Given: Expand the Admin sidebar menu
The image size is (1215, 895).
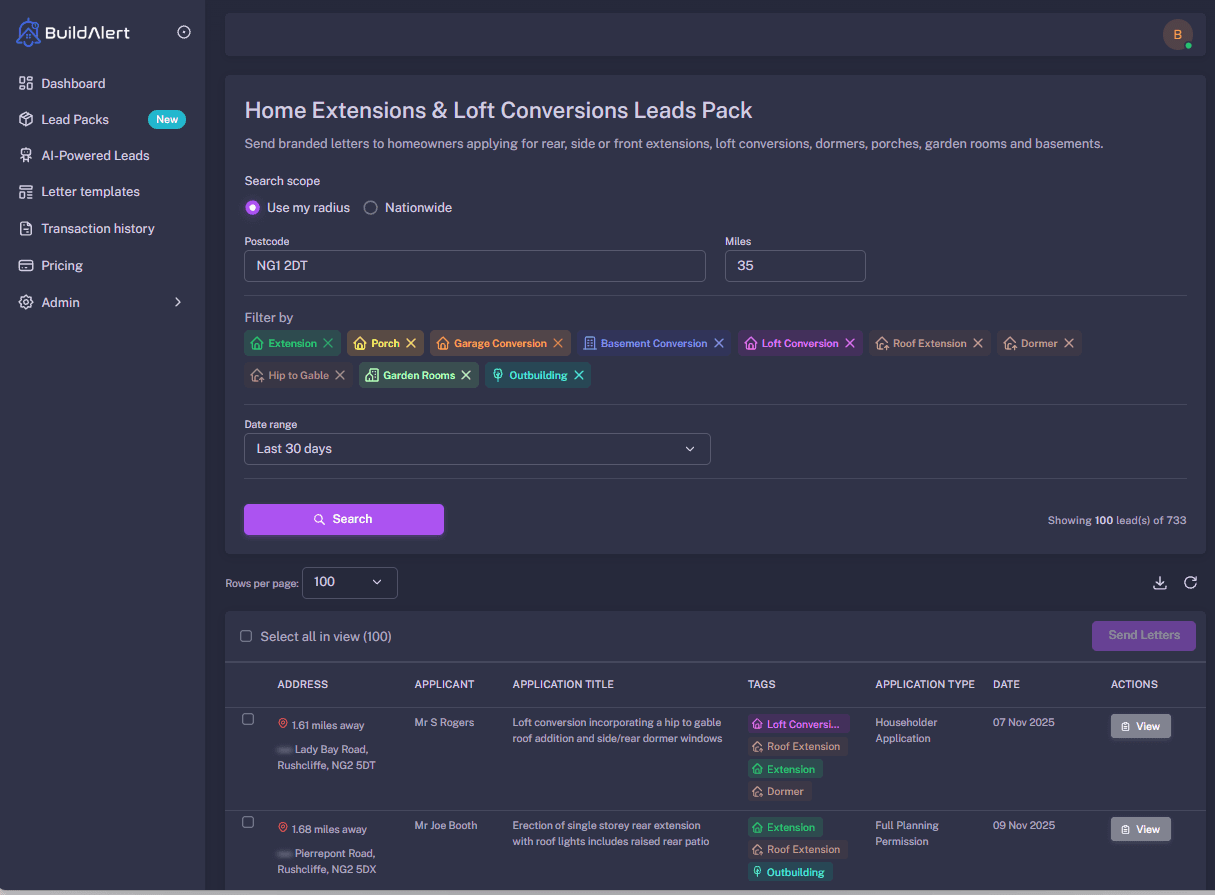Looking at the screenshot, I should click(x=100, y=302).
